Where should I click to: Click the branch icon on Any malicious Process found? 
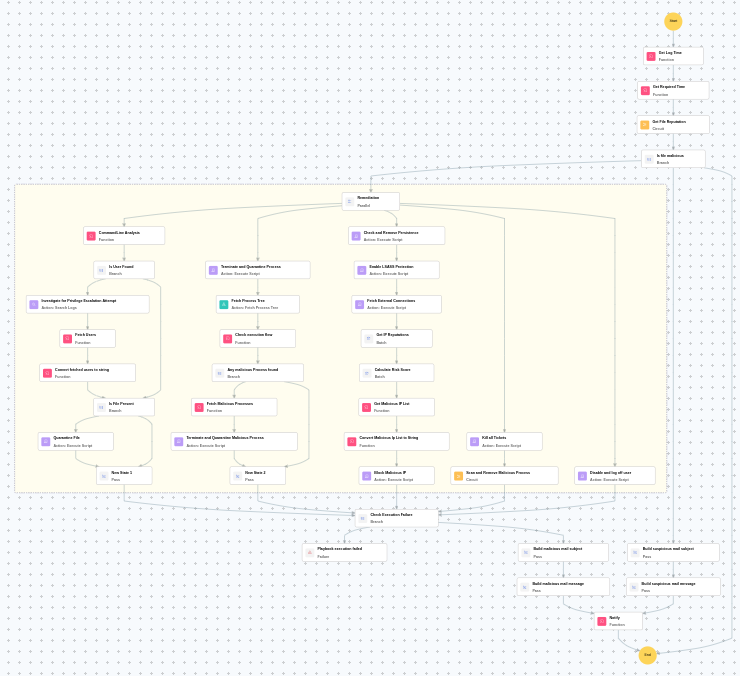[219, 373]
